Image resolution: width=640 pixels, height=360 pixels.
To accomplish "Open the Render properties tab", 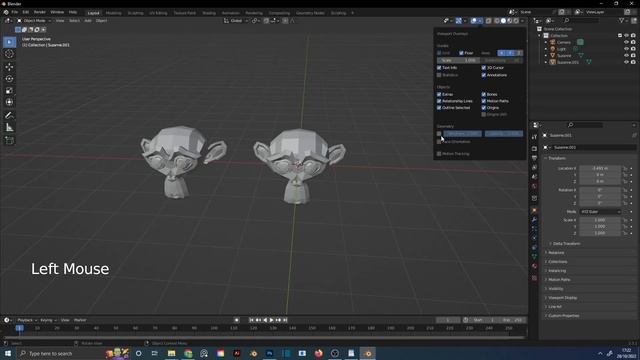I will coord(534,149).
